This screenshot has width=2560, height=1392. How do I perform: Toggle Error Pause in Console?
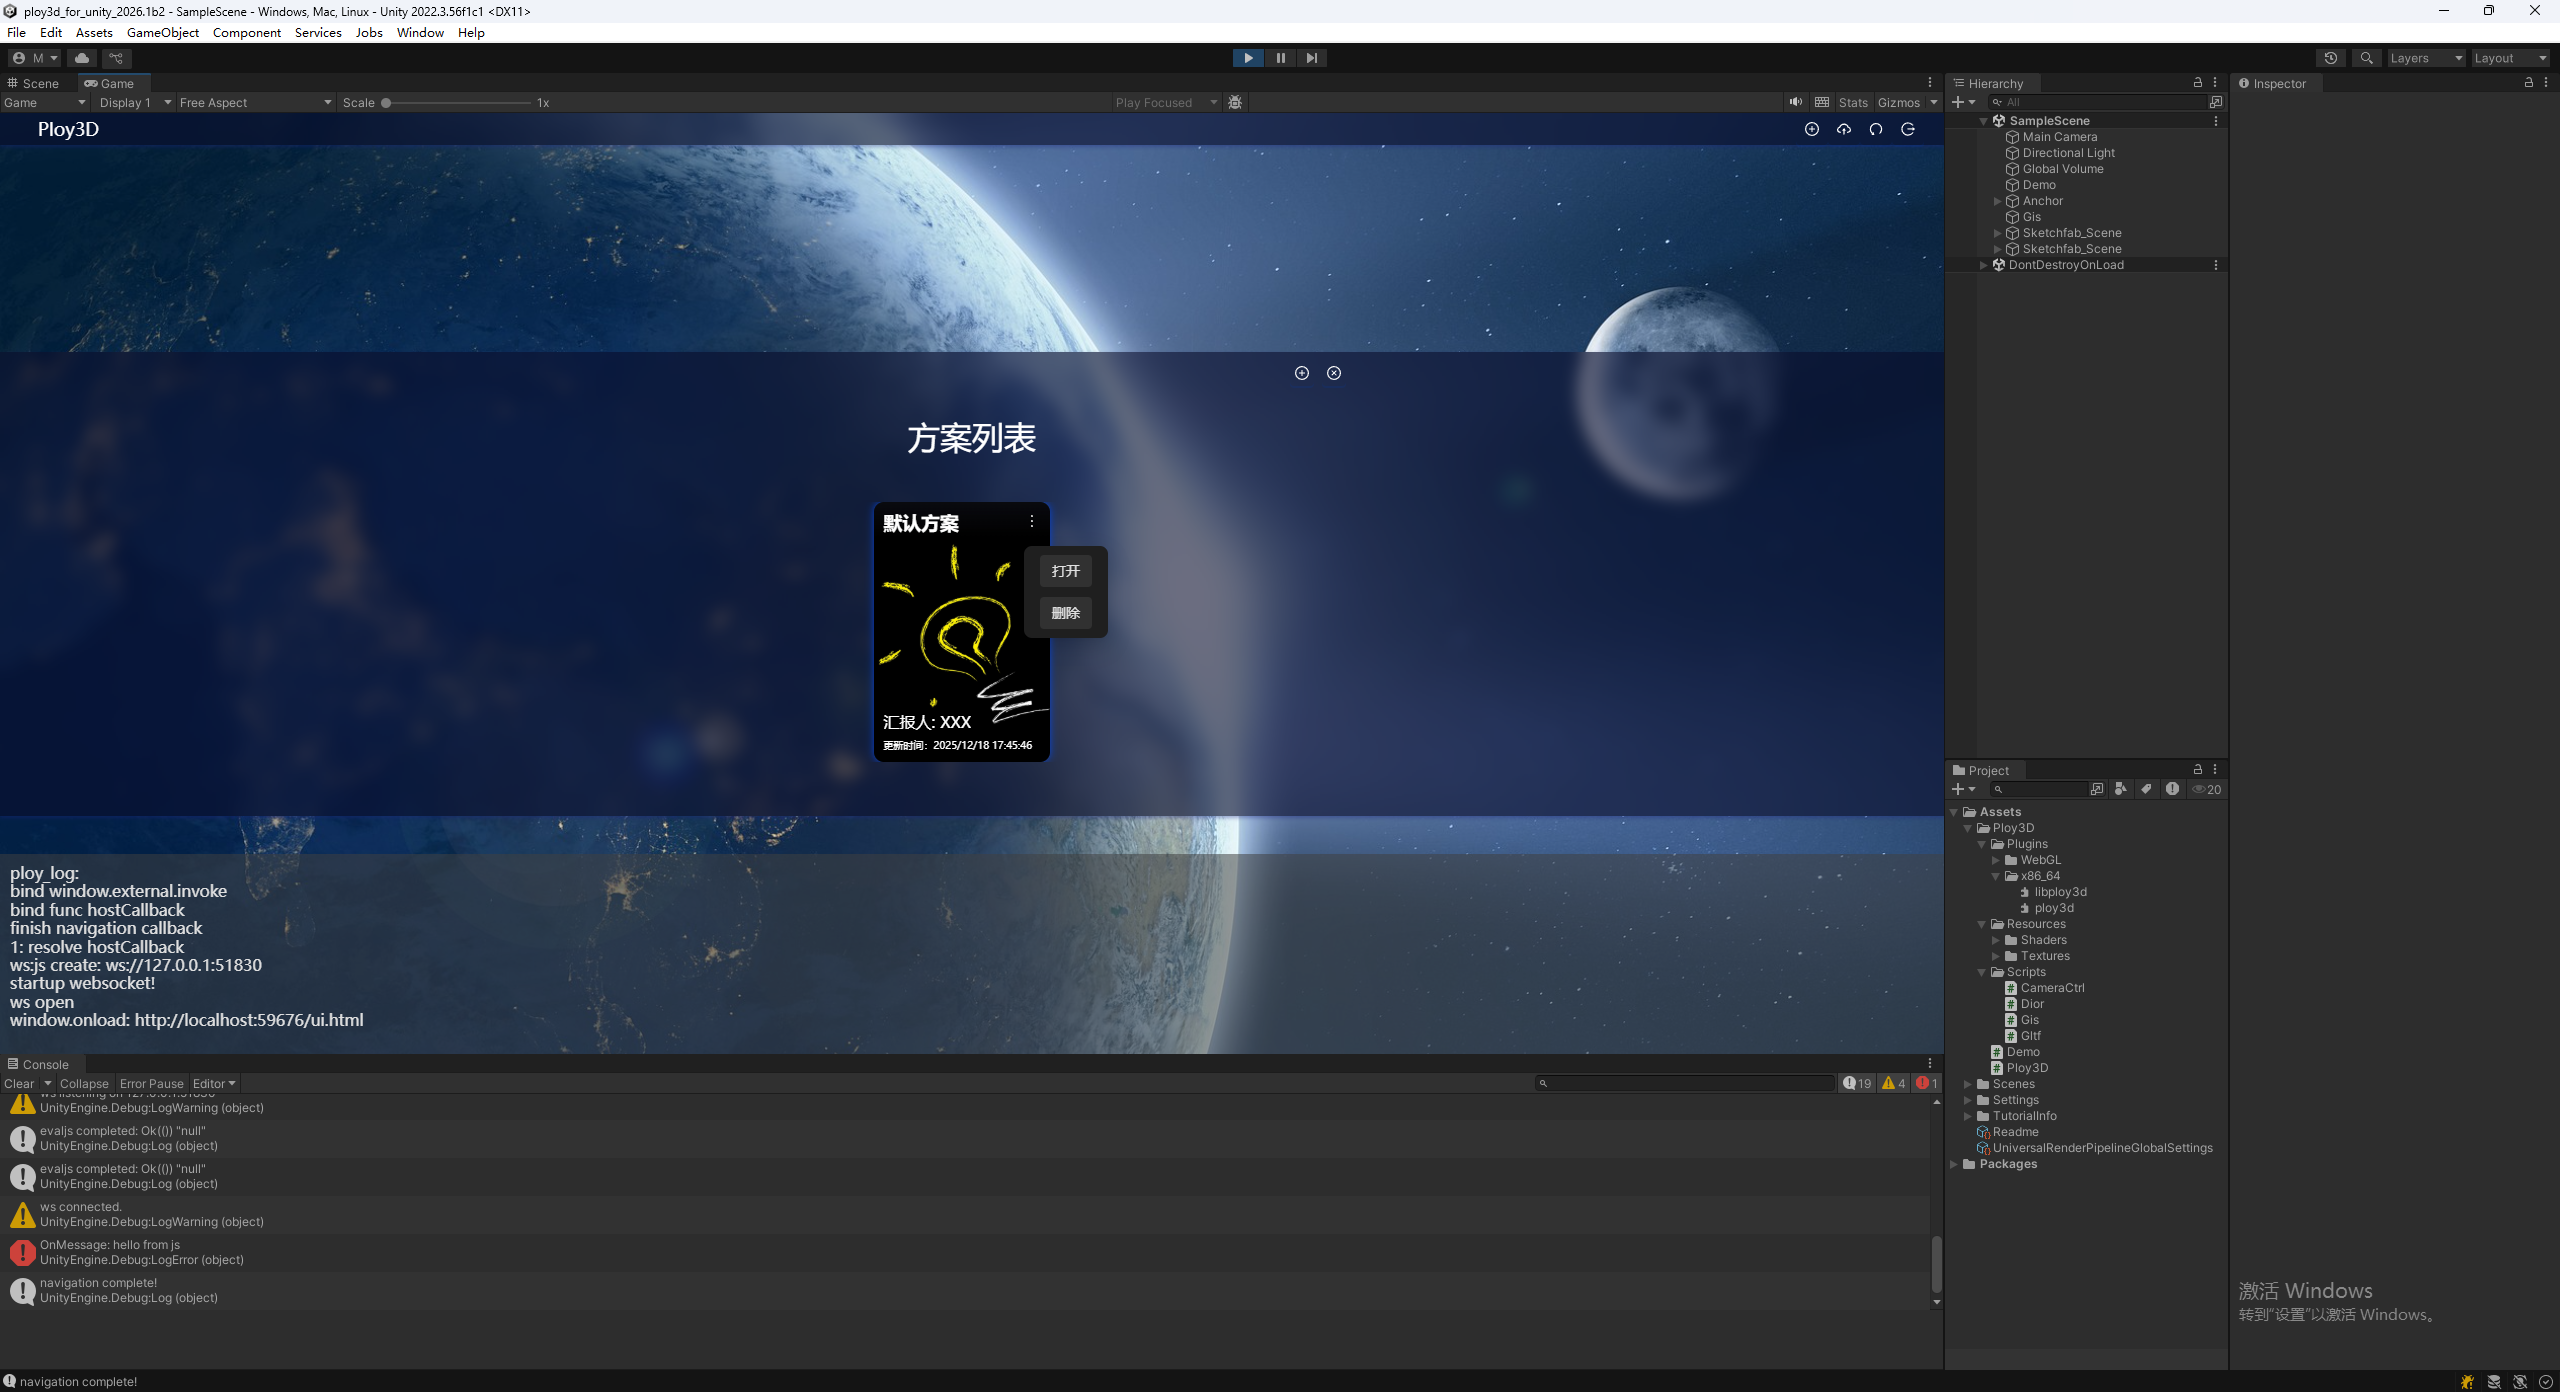point(151,1083)
